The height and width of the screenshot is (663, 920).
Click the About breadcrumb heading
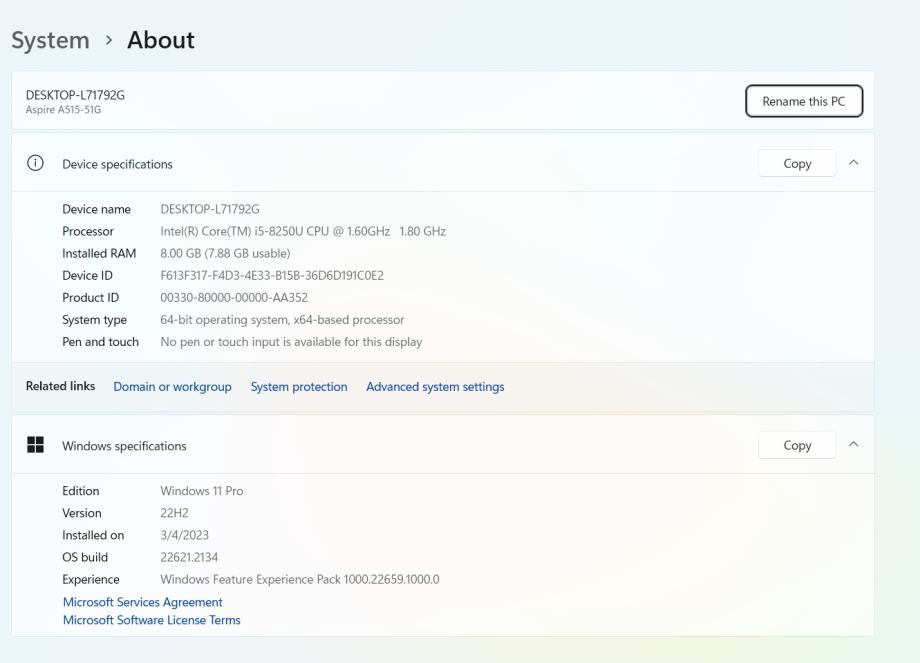tap(160, 40)
